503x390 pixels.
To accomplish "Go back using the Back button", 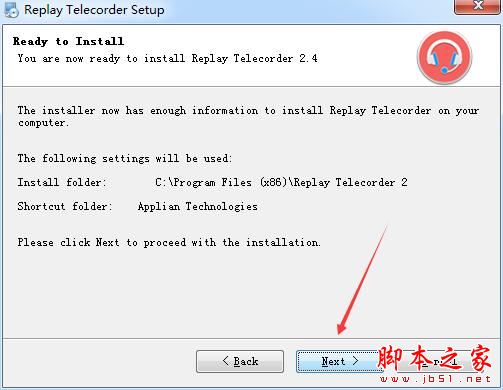I will 240,361.
